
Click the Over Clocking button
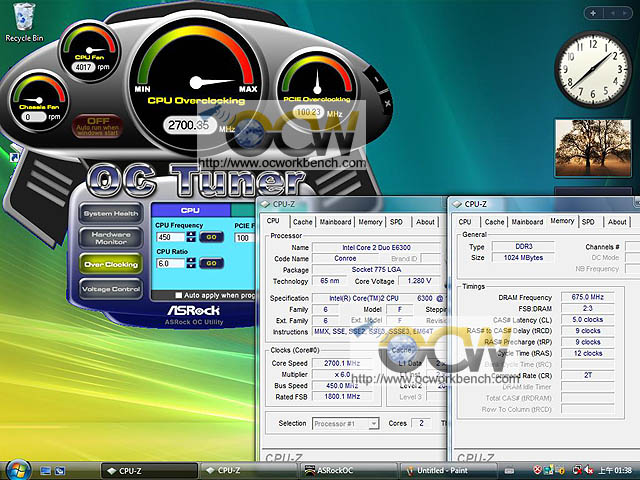(111, 264)
